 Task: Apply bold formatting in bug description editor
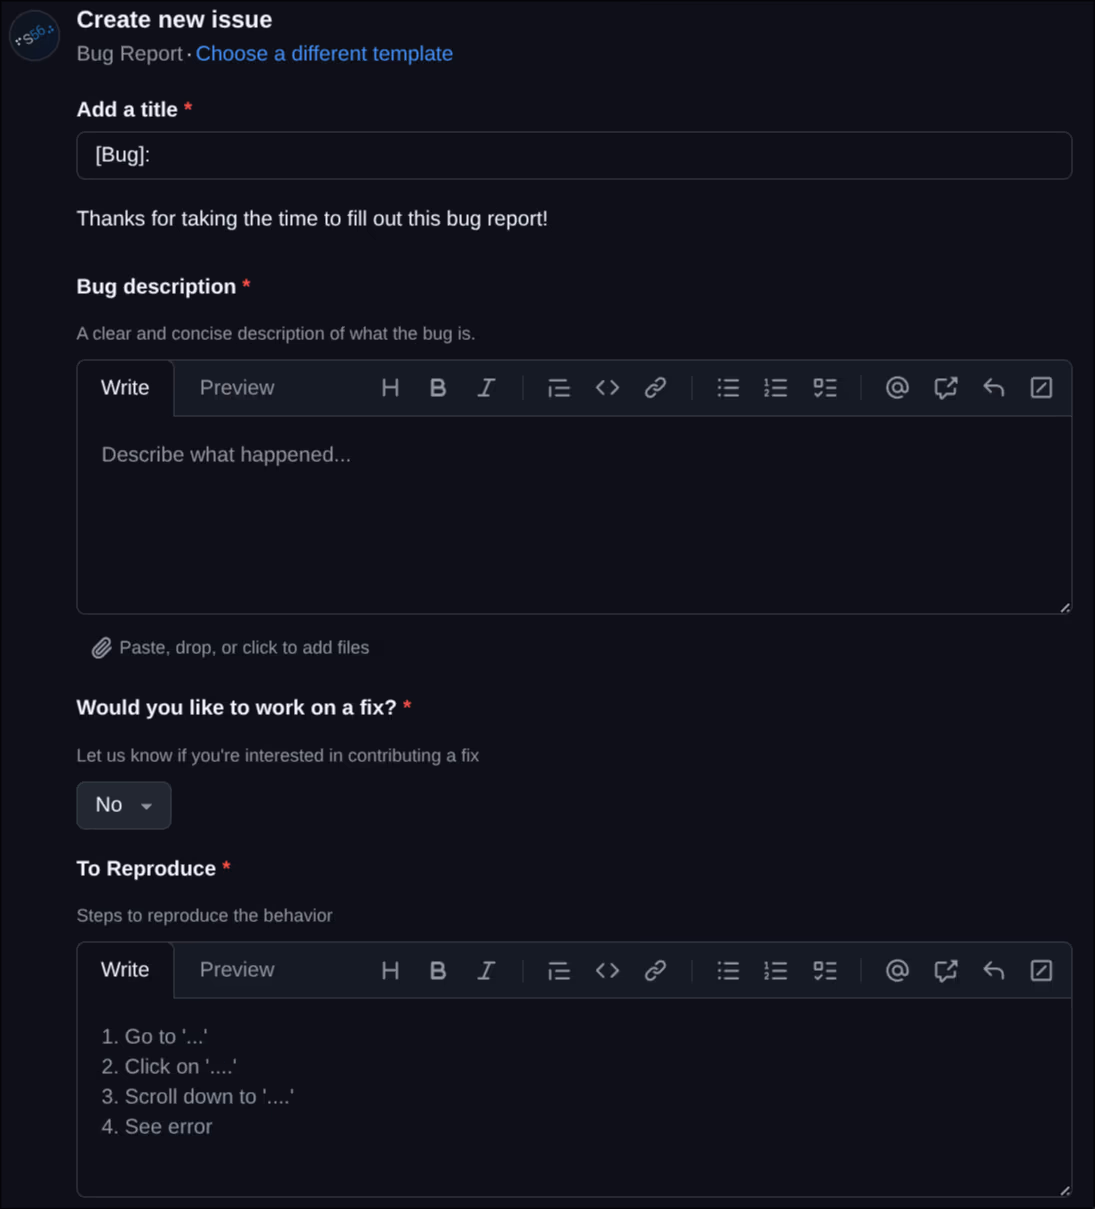point(438,388)
